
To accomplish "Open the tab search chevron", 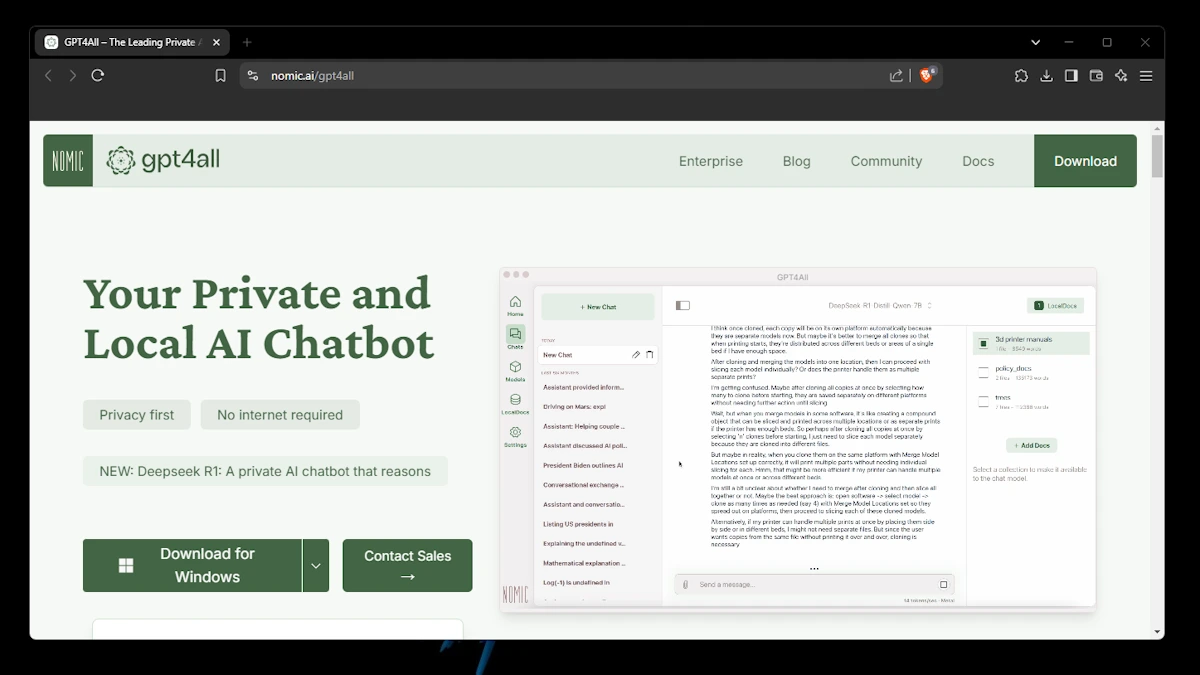I will [x=1035, y=43].
